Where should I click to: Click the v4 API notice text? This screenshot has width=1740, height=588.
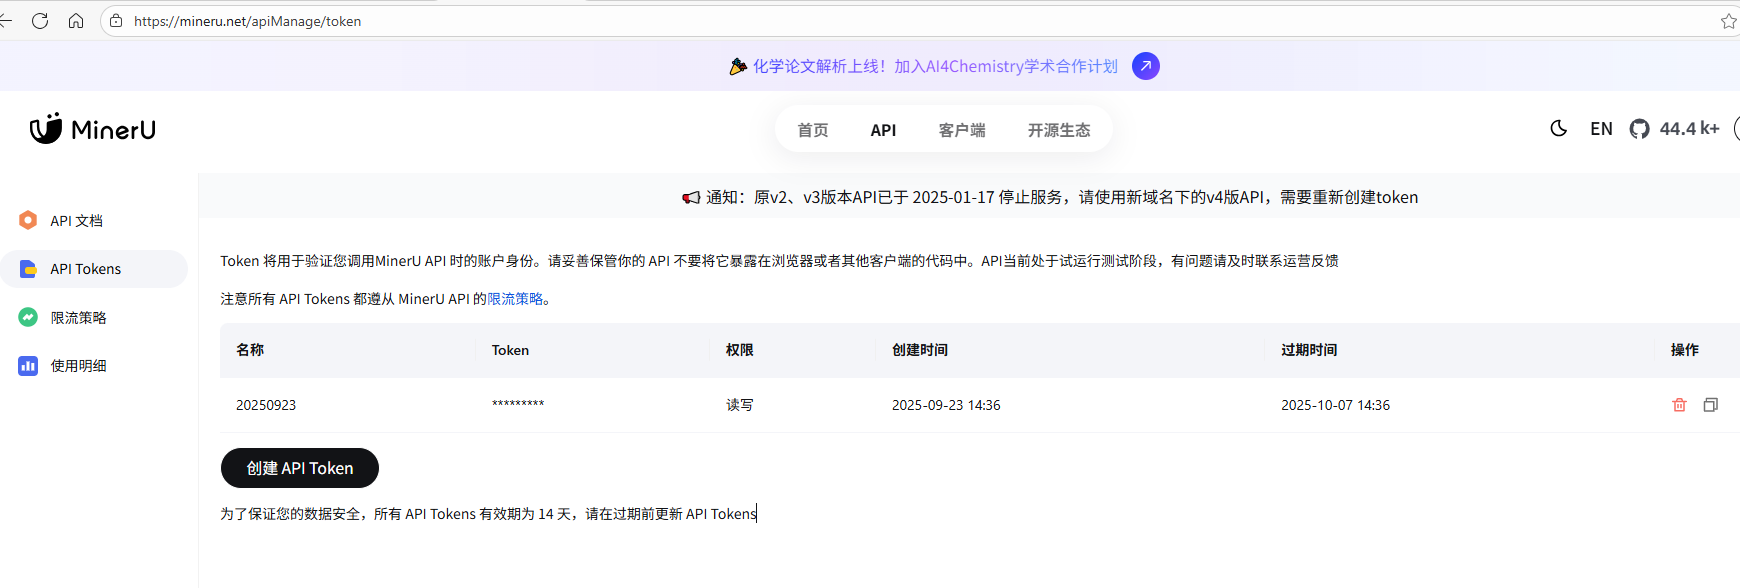coord(1062,197)
